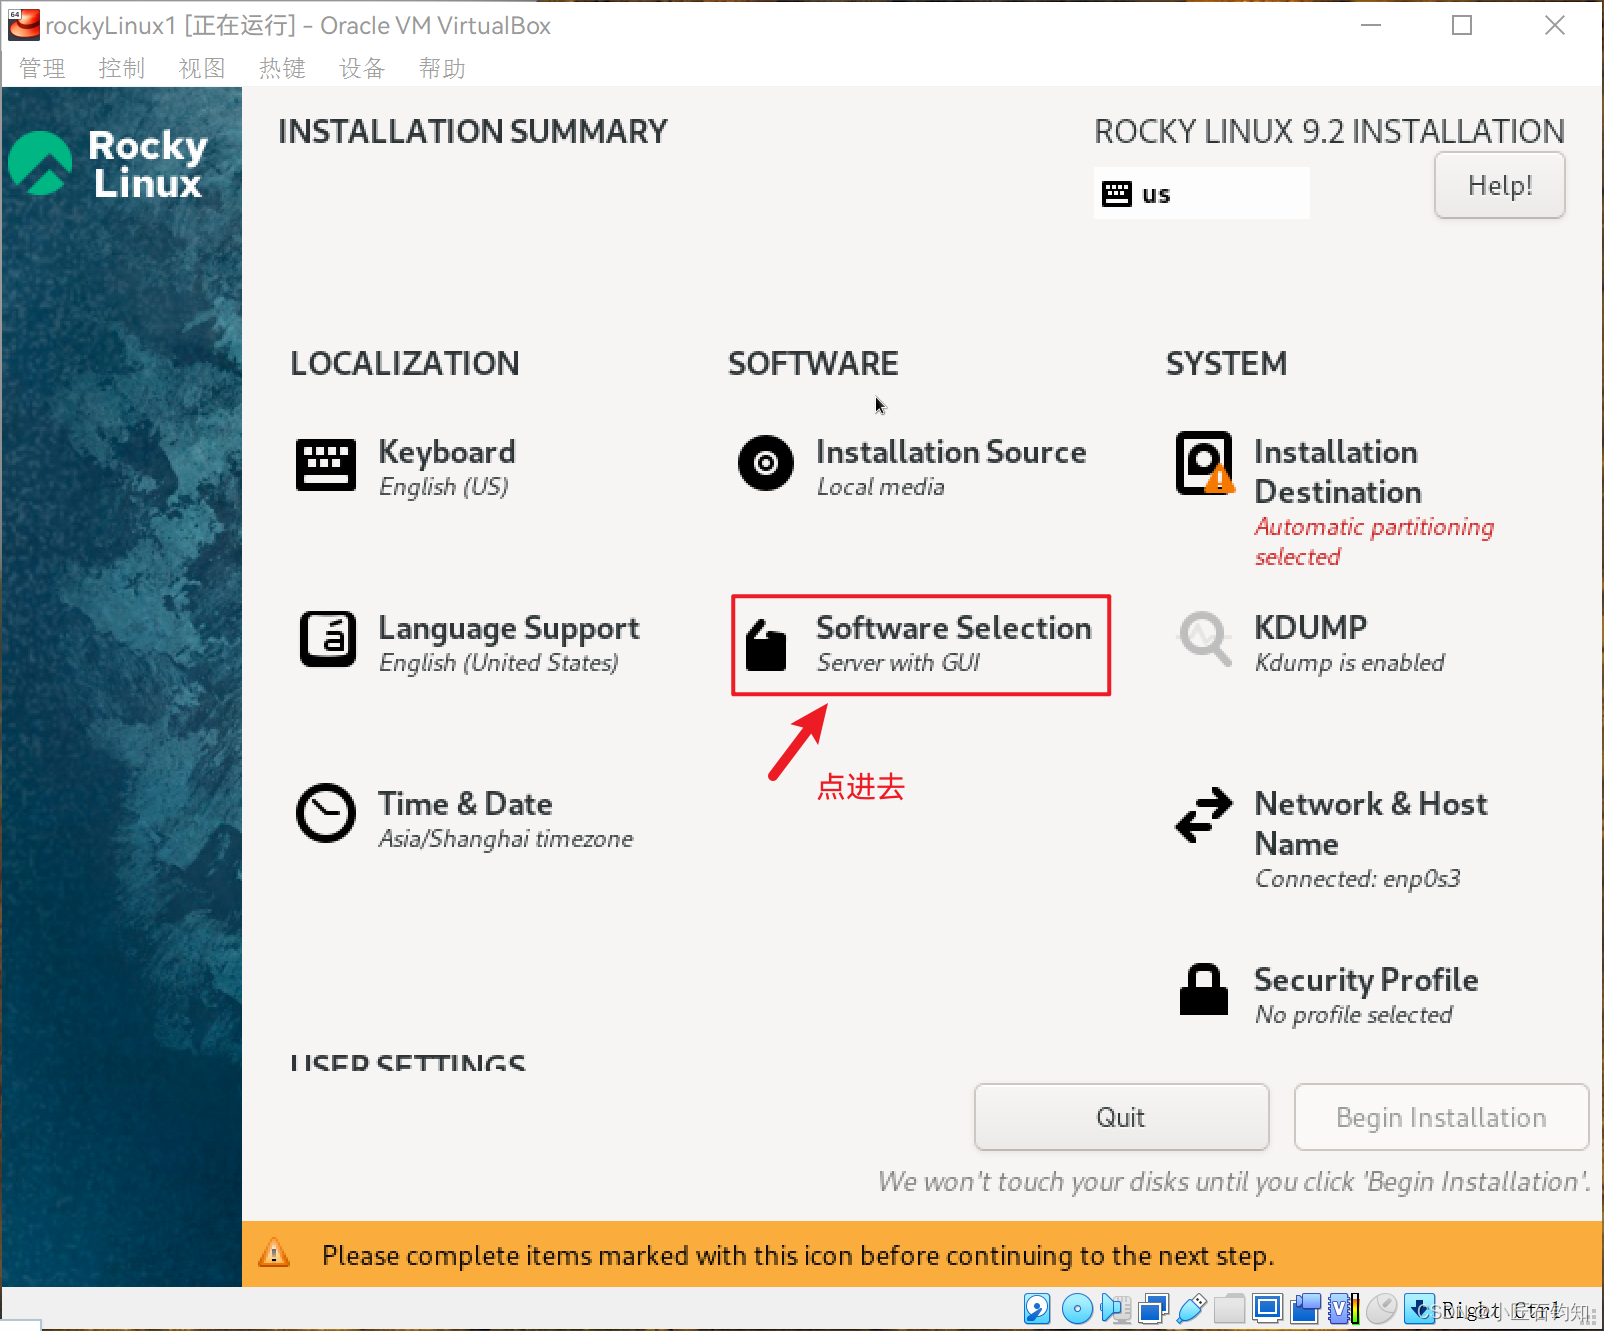
Task: Open Language Support icon
Action: point(328,639)
